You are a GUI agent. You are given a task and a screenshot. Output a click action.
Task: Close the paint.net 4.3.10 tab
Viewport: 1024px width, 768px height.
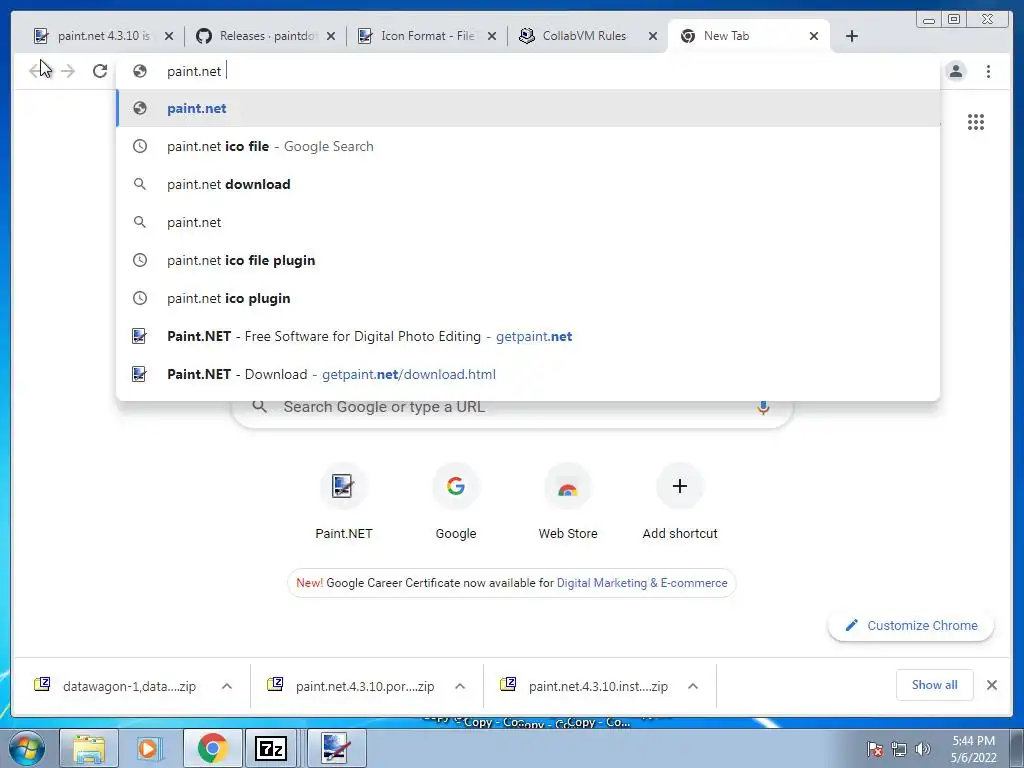pos(169,37)
